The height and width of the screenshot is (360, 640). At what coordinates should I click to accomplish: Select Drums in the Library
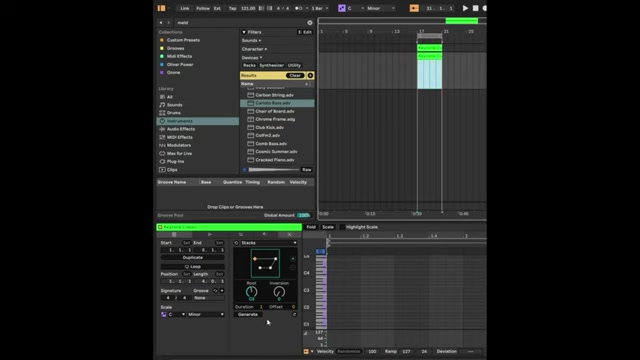(x=173, y=113)
